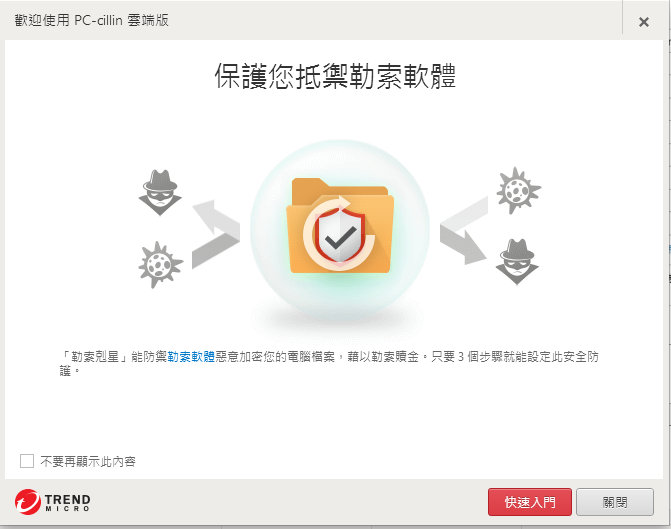Click the bottom-right hacker figure icon

click(x=517, y=262)
